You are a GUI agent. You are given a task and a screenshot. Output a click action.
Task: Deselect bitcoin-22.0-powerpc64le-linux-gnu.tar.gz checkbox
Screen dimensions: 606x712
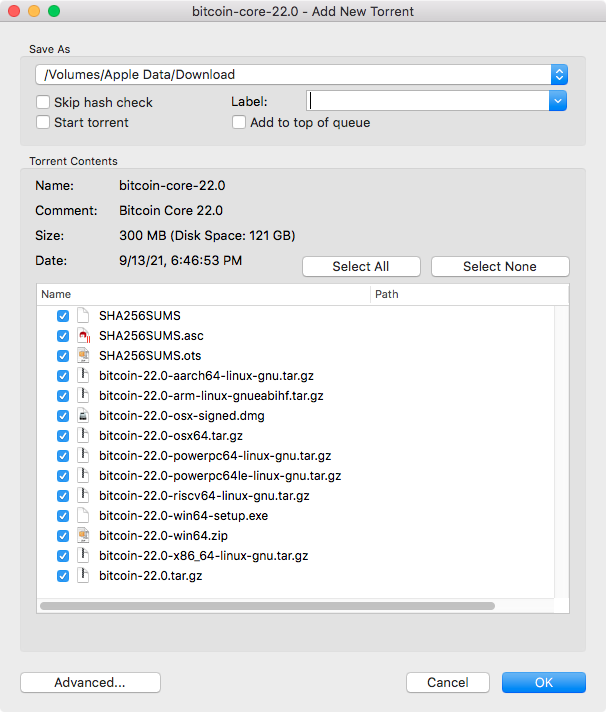(x=63, y=476)
